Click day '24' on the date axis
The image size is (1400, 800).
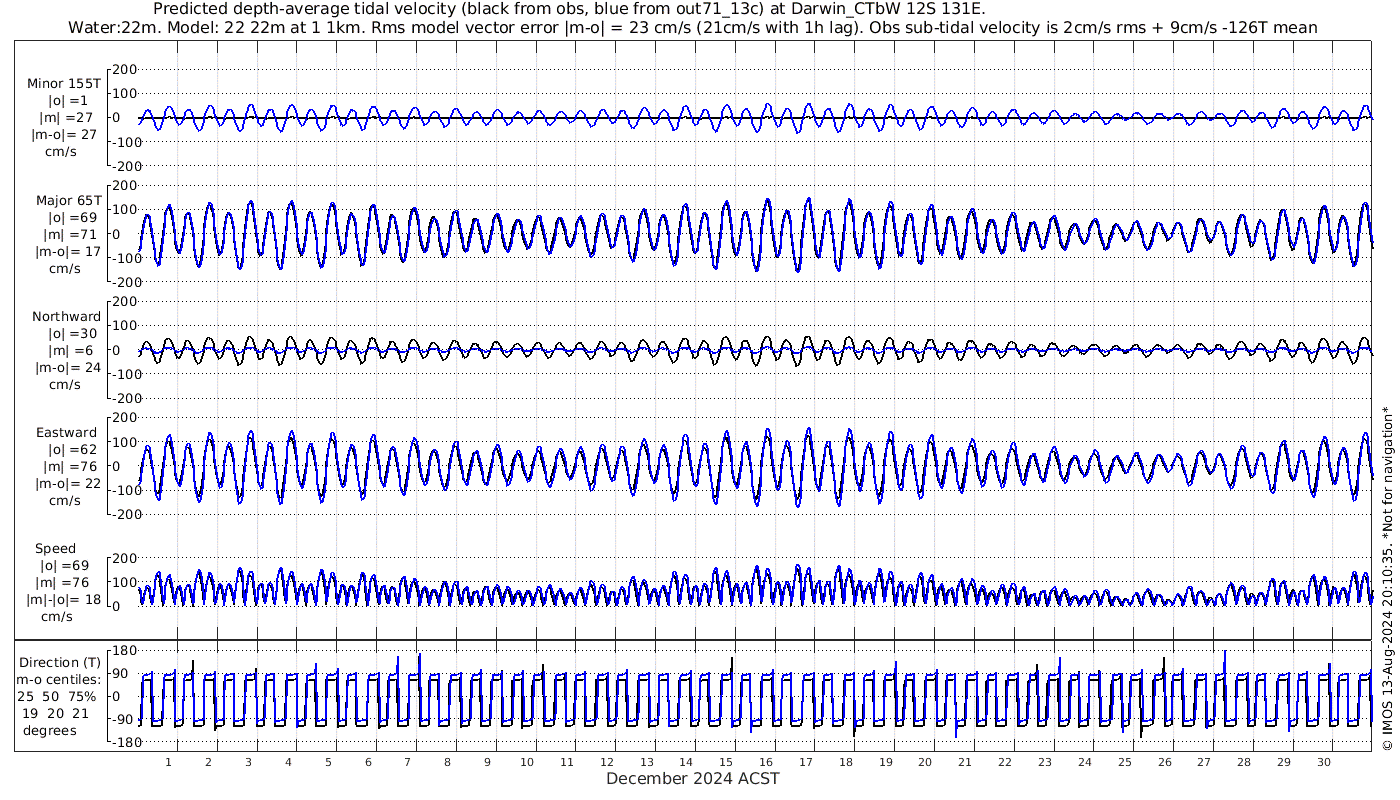click(x=1085, y=763)
